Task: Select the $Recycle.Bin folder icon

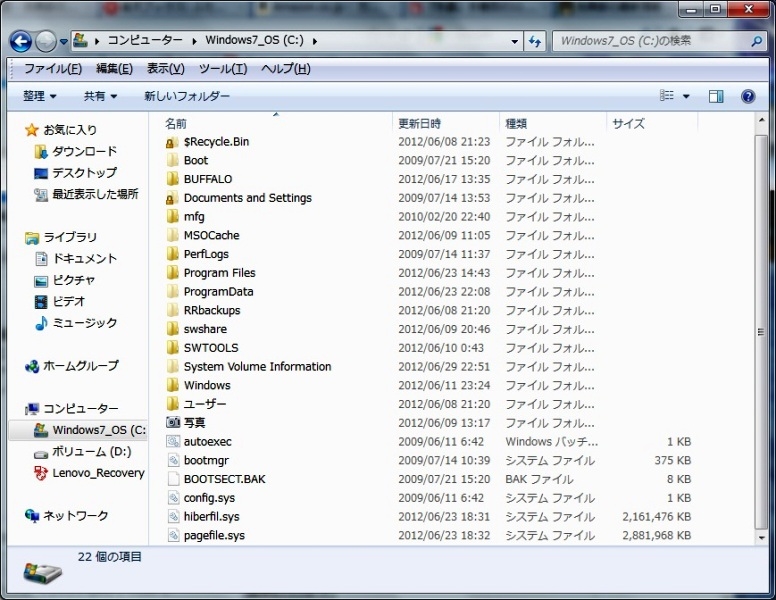Action: coord(172,143)
